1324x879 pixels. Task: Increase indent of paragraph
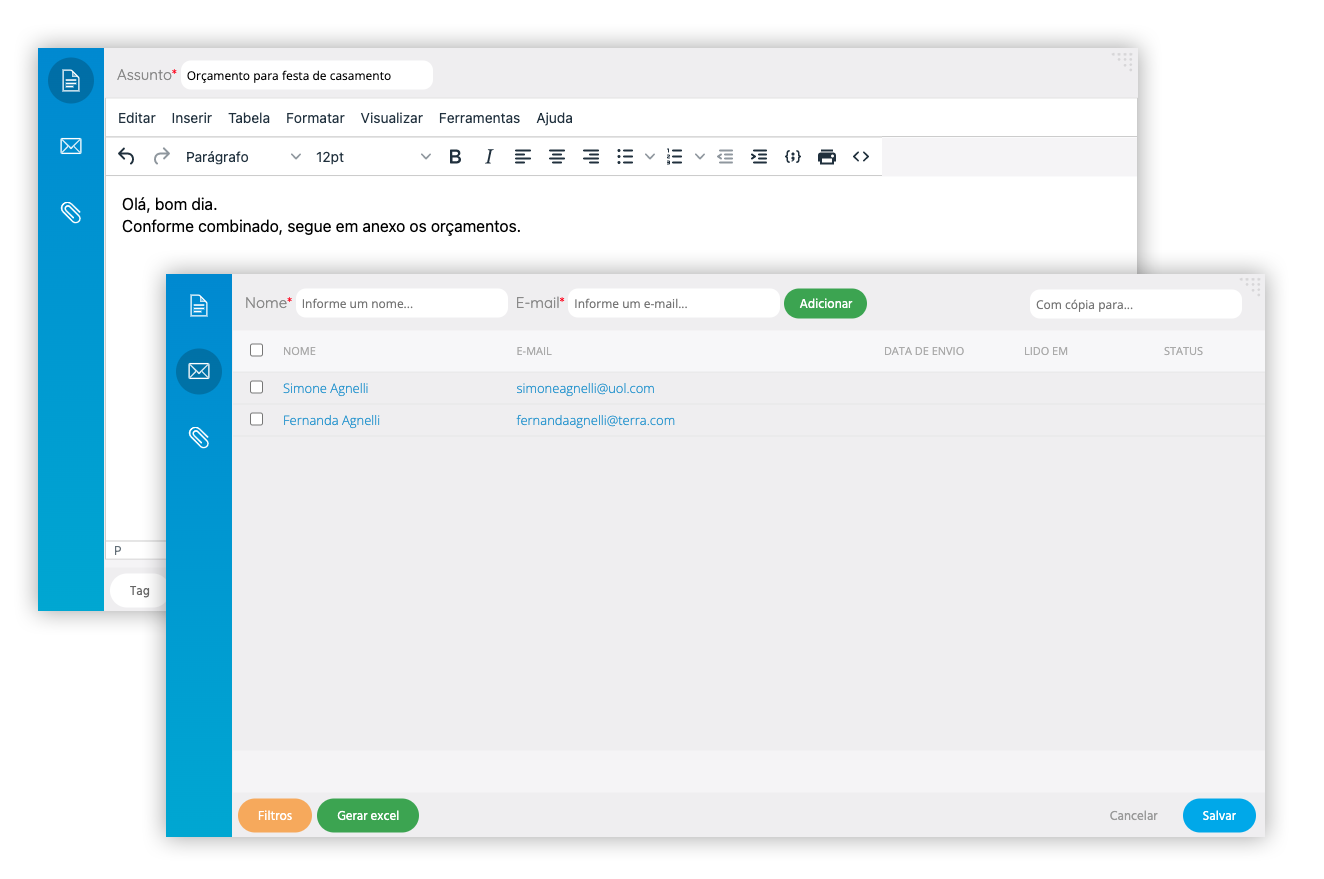point(759,156)
